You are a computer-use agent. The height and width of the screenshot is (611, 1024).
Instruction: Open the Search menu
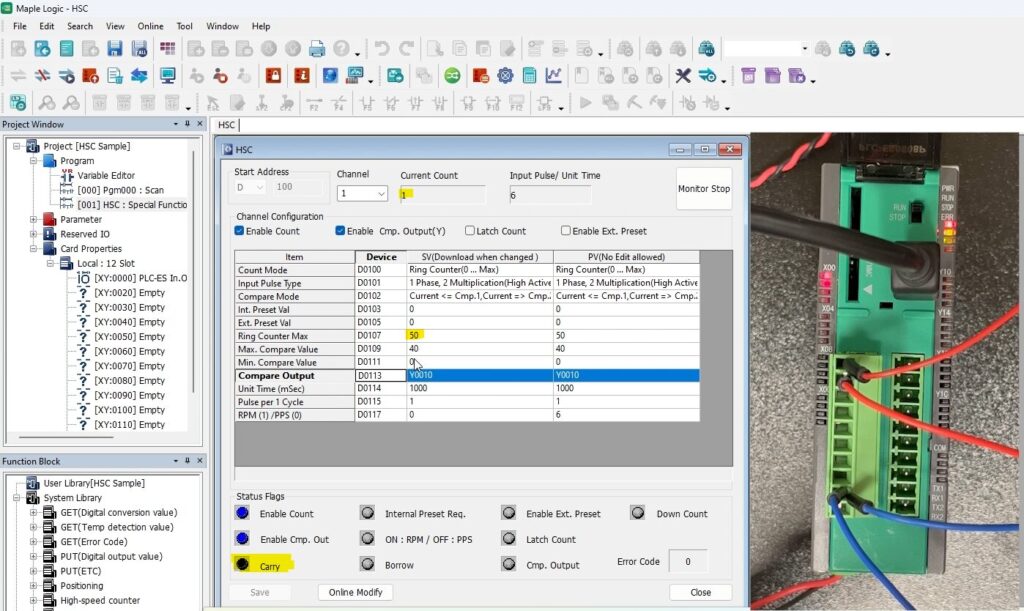[x=80, y=26]
